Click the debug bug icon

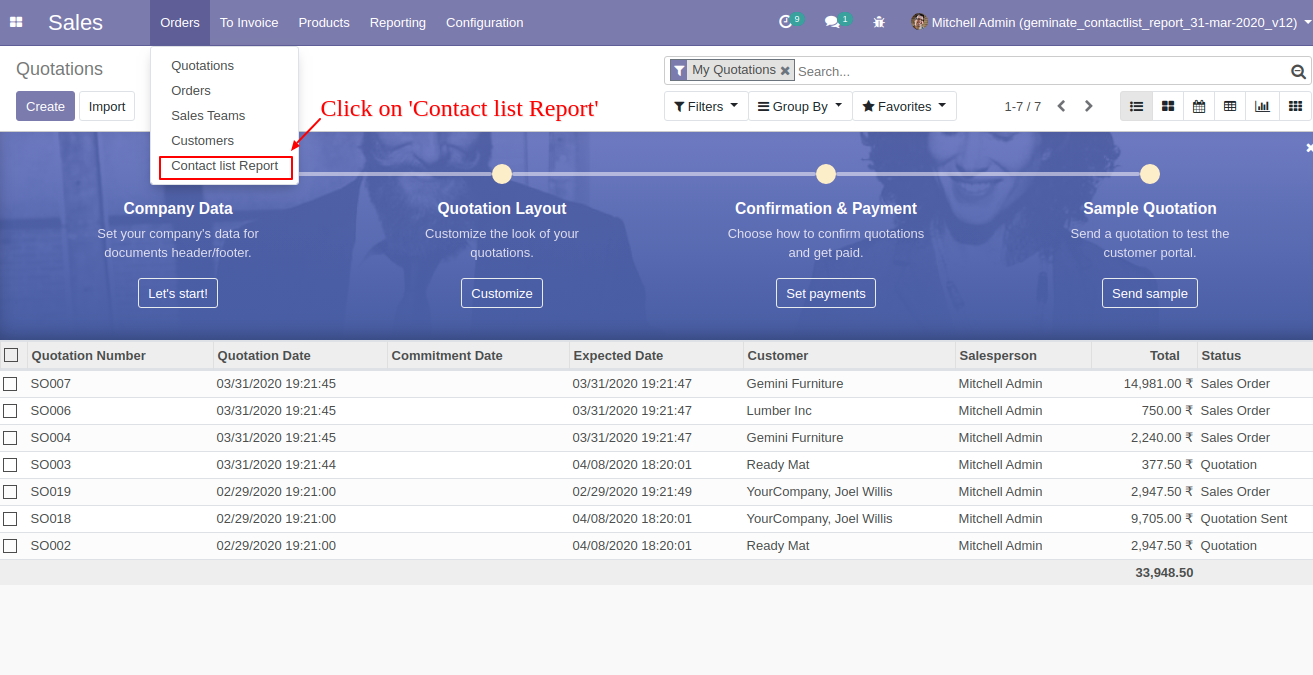tap(878, 22)
